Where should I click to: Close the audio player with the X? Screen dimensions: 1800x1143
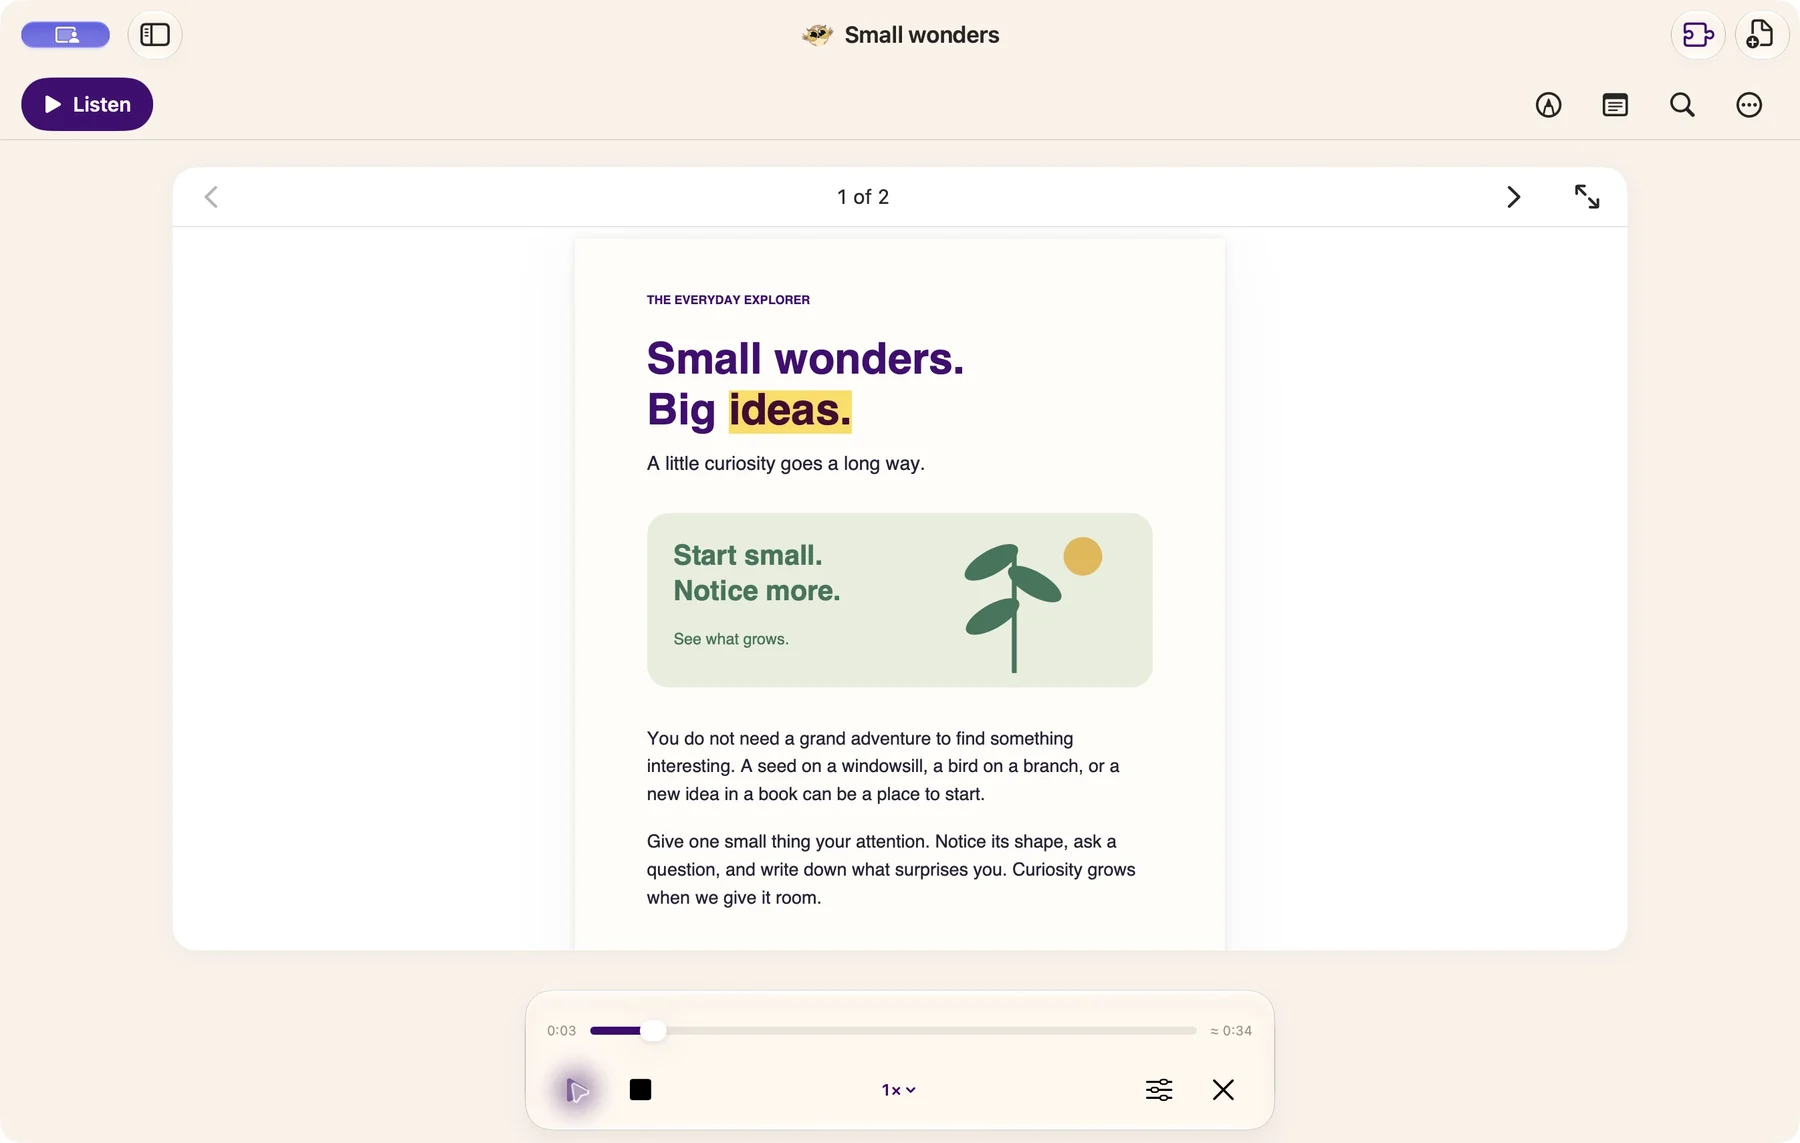[x=1223, y=1090]
